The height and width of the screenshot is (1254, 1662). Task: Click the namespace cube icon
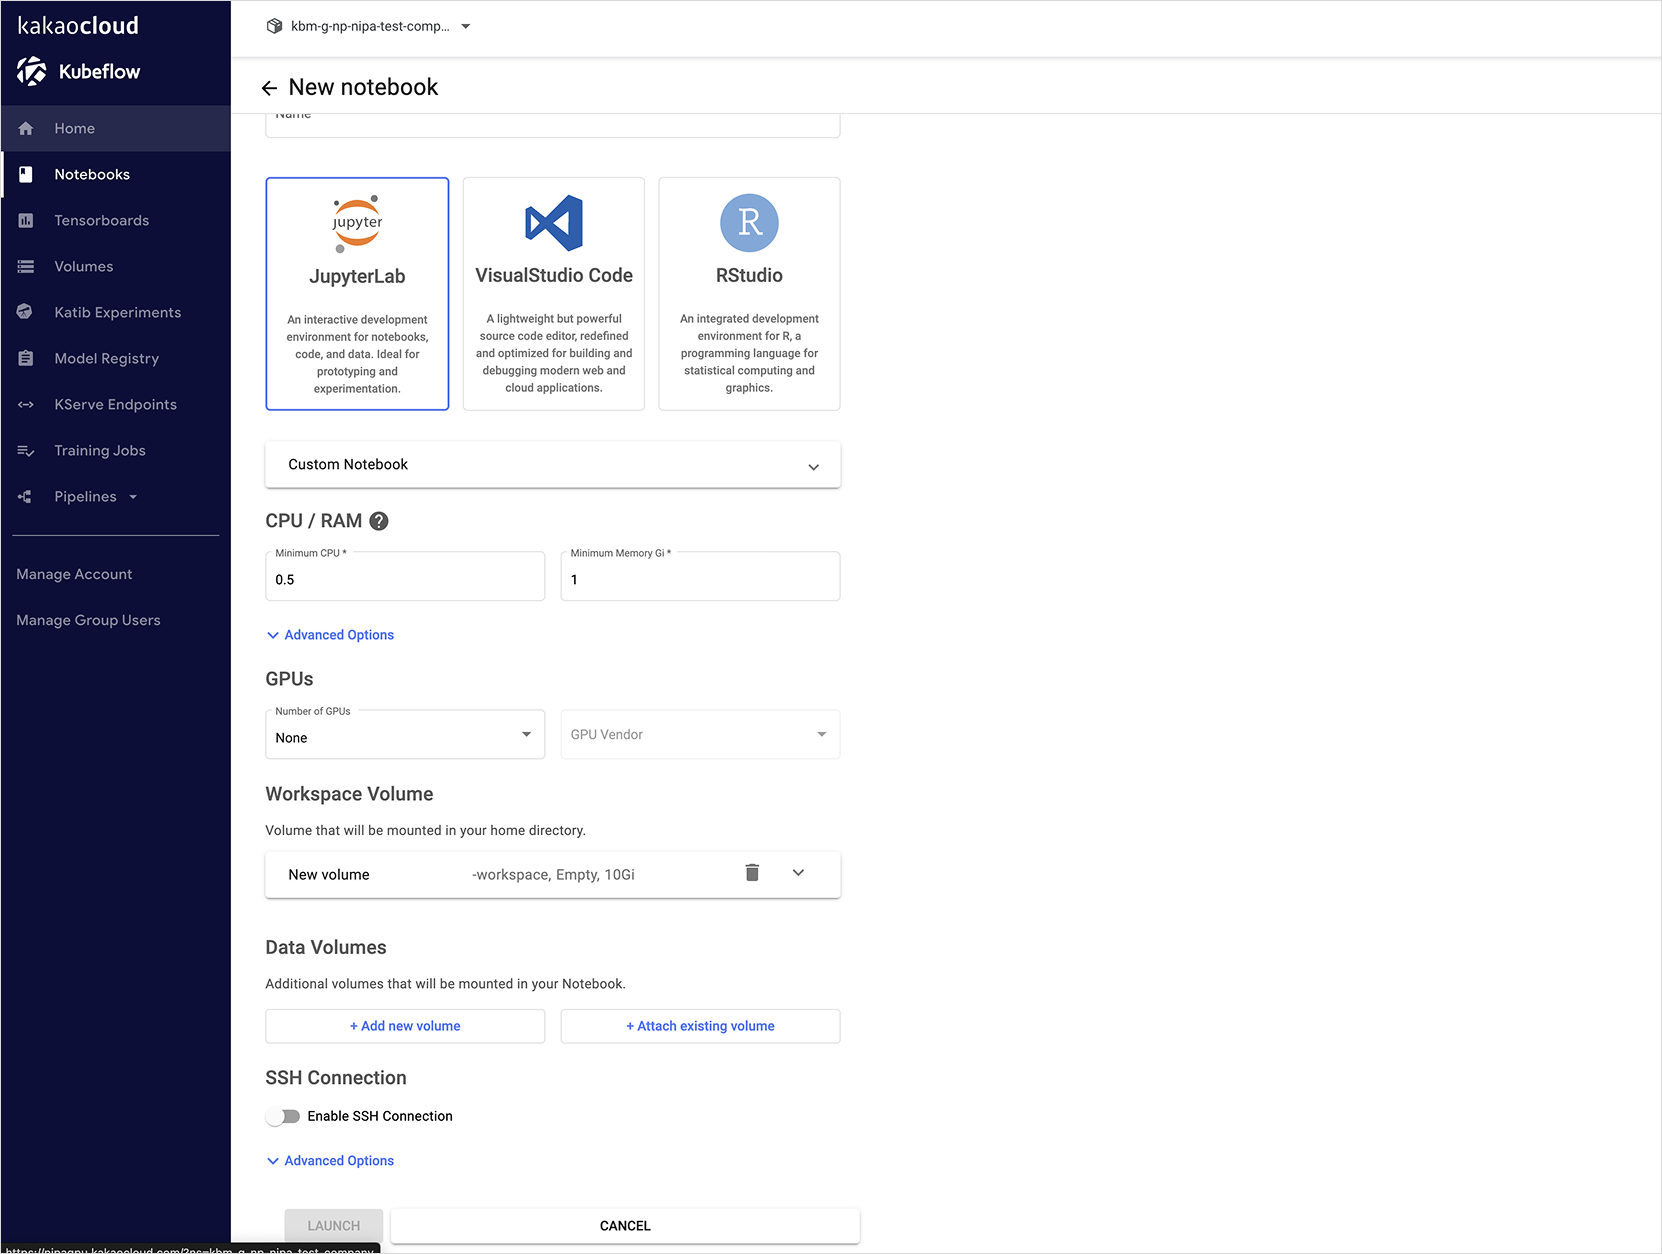coord(274,26)
